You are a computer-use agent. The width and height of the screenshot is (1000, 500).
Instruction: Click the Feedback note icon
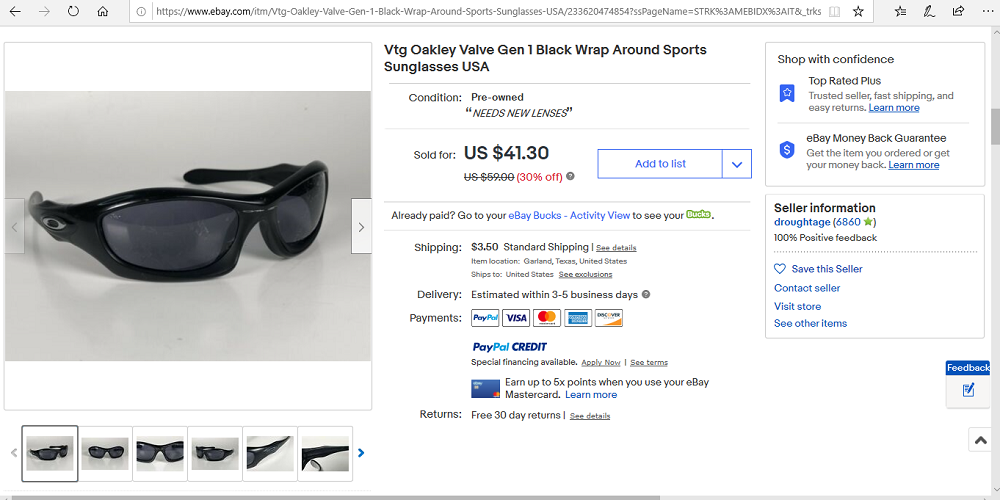pyautogui.click(x=968, y=390)
